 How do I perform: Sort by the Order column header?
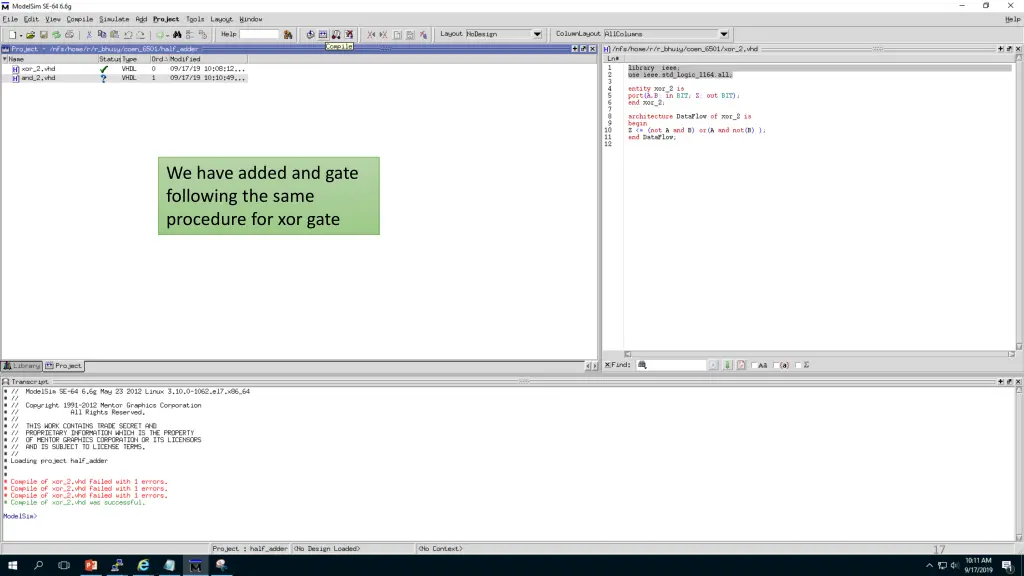pos(159,59)
